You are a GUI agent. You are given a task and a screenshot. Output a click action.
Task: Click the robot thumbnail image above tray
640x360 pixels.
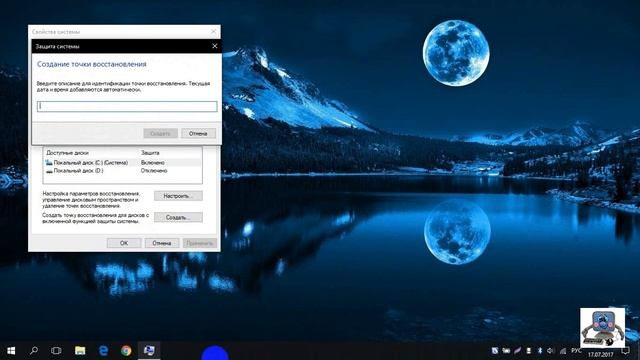pyautogui.click(x=602, y=328)
